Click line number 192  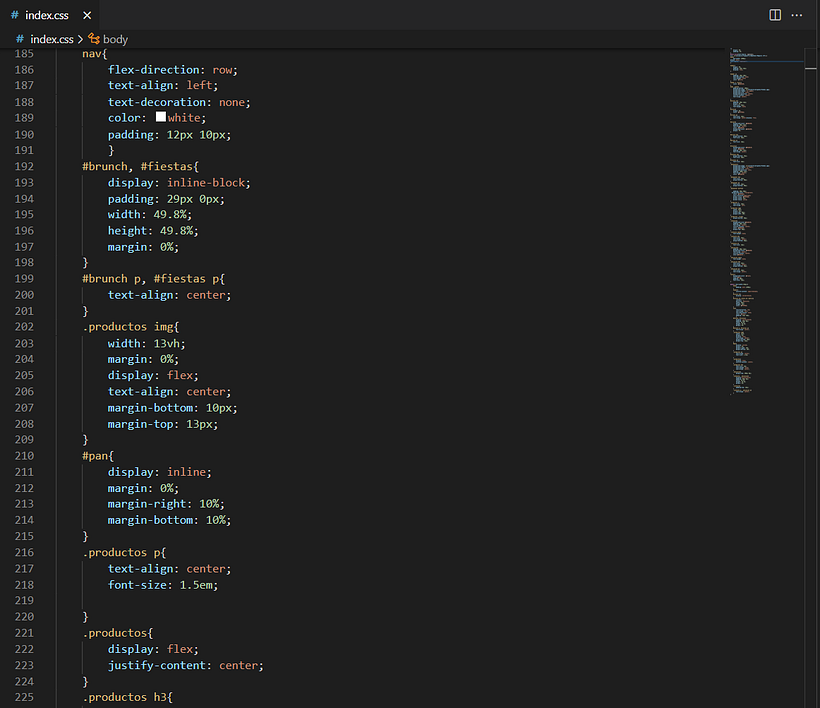(x=24, y=166)
